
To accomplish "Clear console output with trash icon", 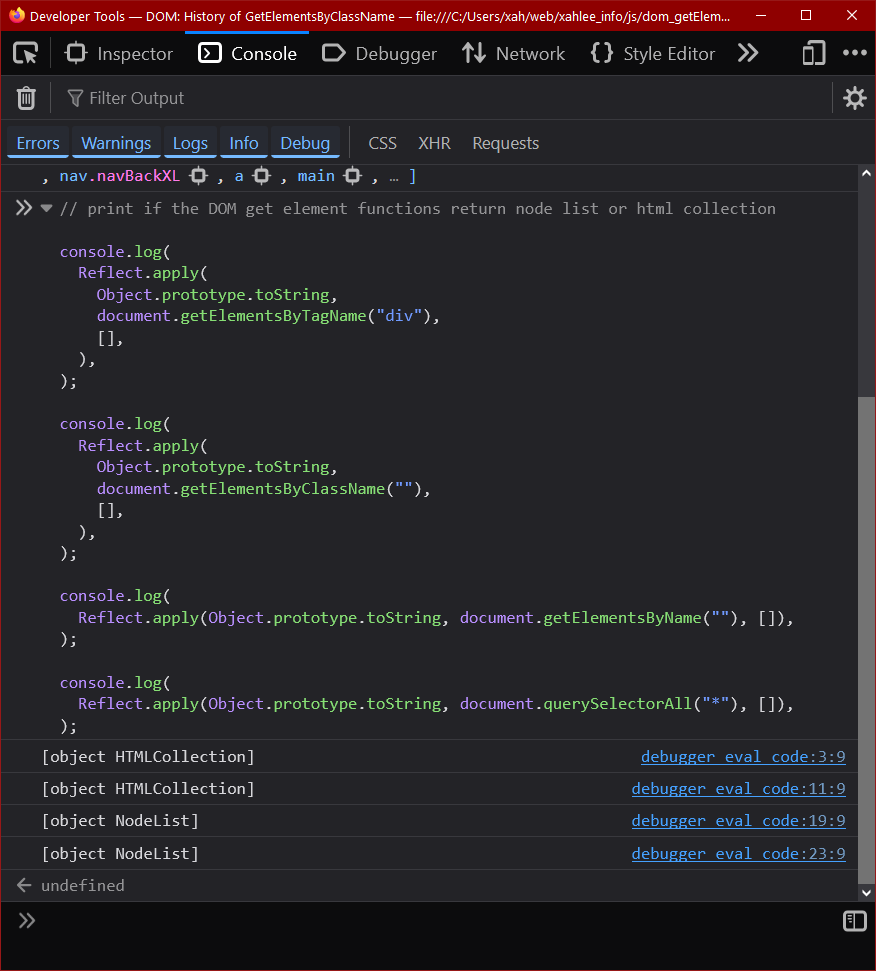I will pos(26,98).
